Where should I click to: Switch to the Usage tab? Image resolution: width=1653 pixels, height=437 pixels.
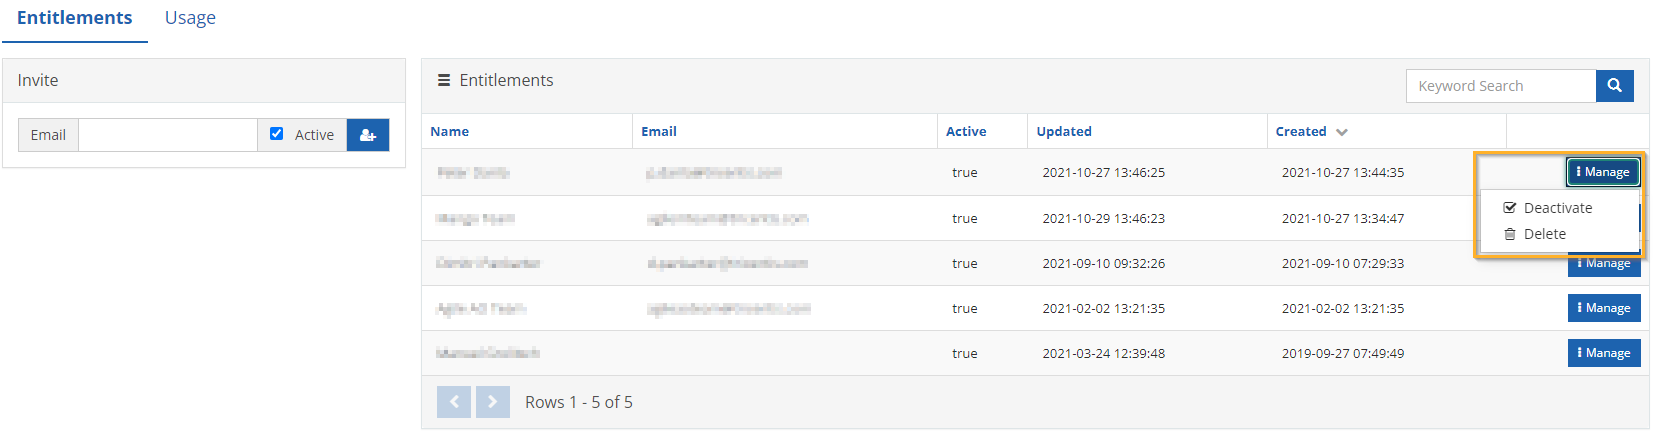[190, 18]
